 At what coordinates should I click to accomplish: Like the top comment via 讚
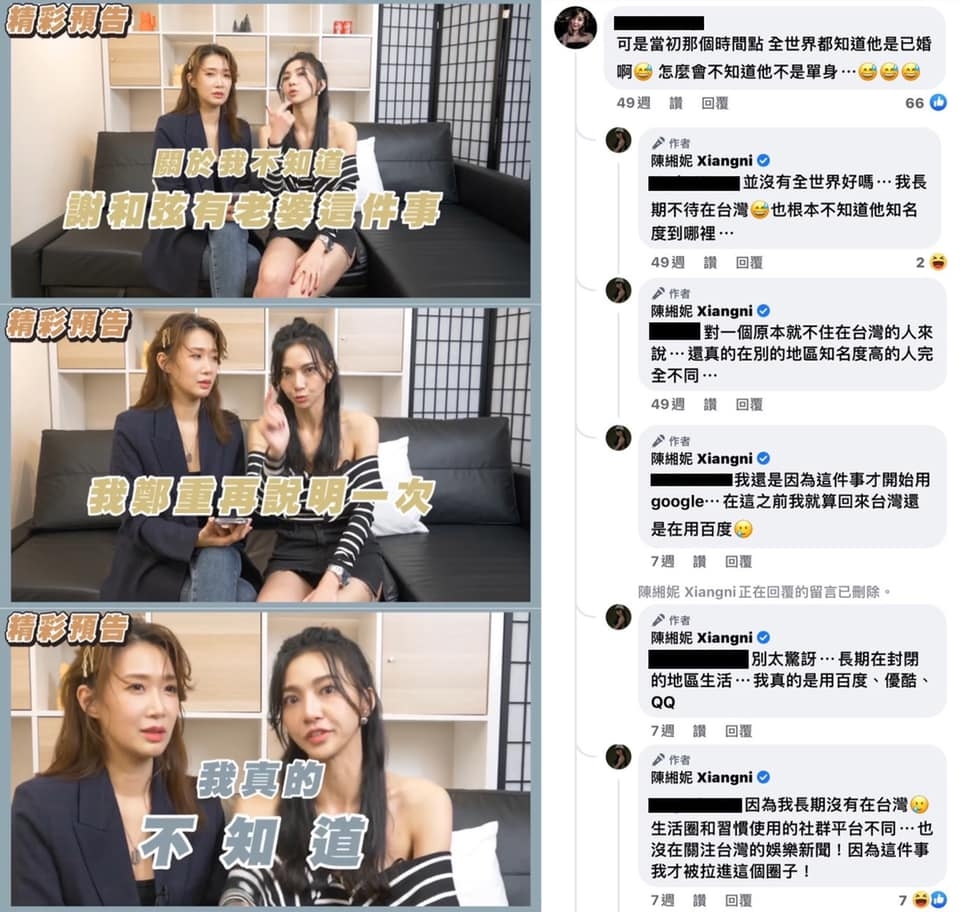click(x=676, y=103)
